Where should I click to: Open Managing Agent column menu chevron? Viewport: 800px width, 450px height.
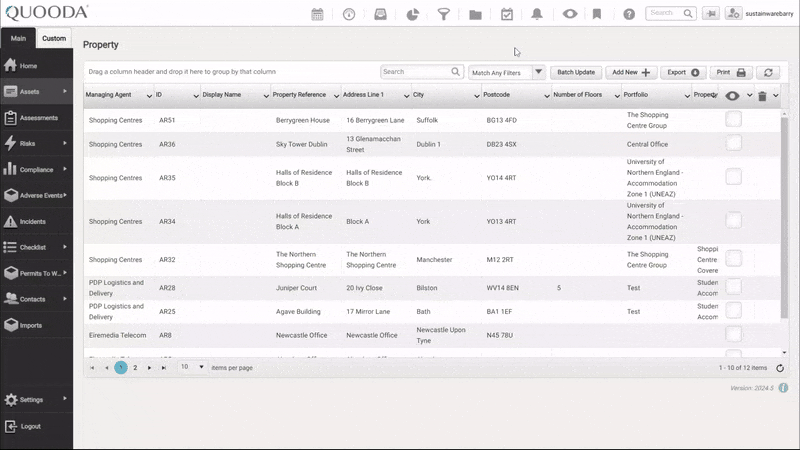pos(149,96)
